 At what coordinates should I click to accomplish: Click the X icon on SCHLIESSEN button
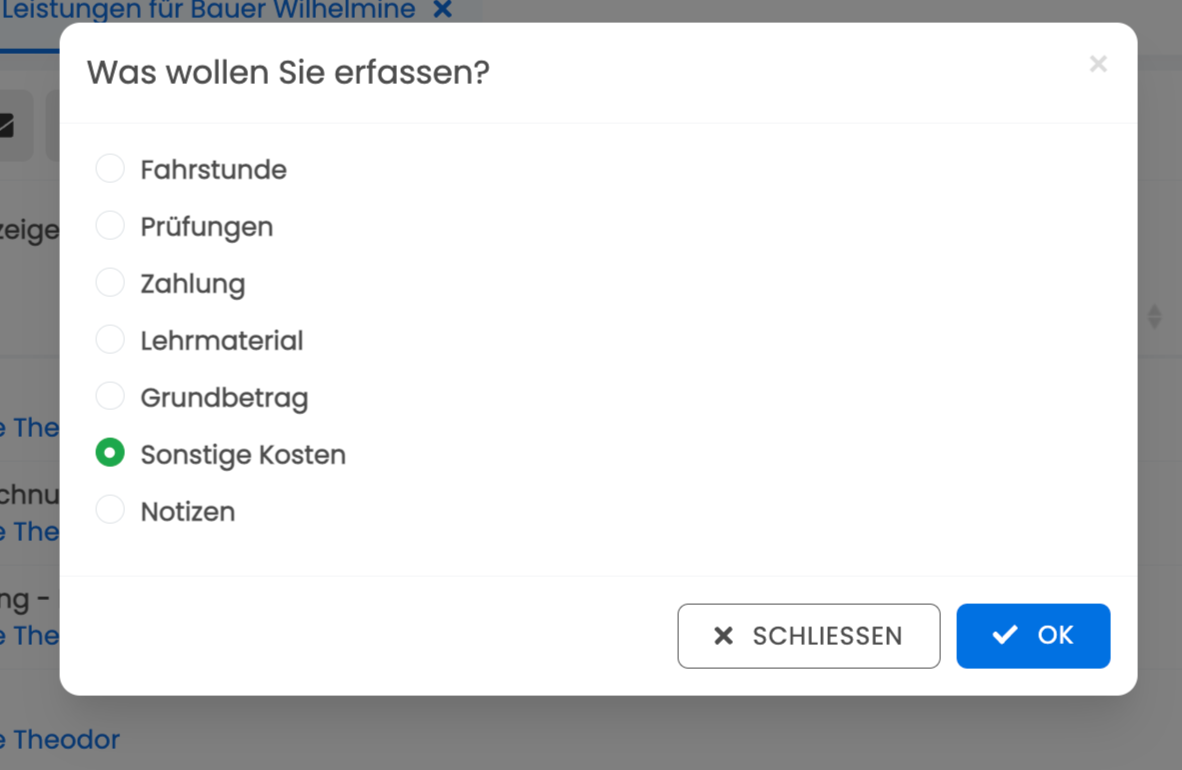[x=723, y=636]
